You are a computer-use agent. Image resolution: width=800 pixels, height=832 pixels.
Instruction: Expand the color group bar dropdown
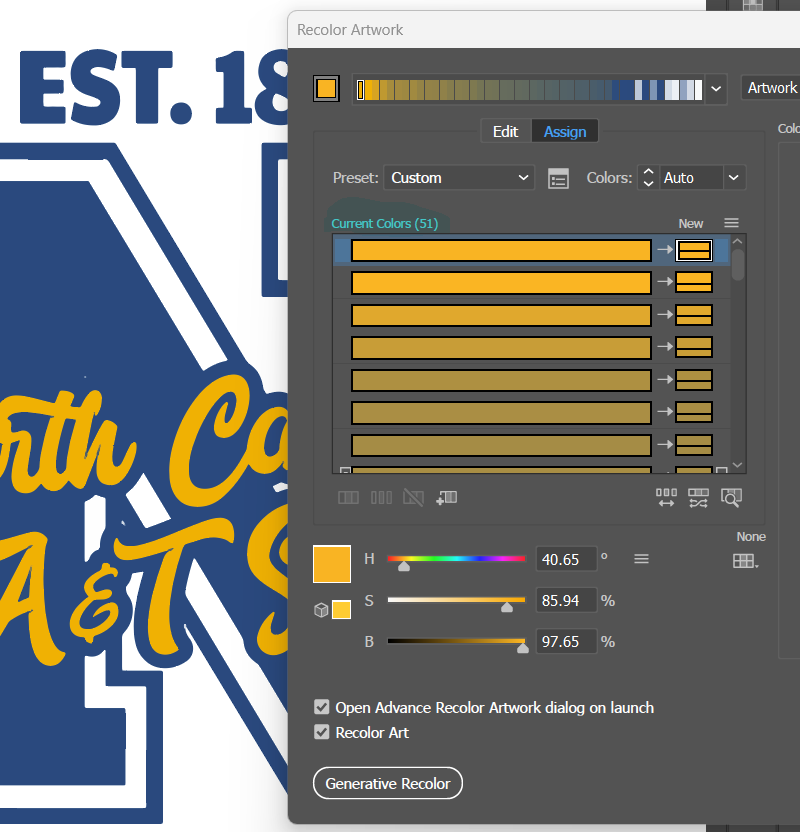point(716,89)
